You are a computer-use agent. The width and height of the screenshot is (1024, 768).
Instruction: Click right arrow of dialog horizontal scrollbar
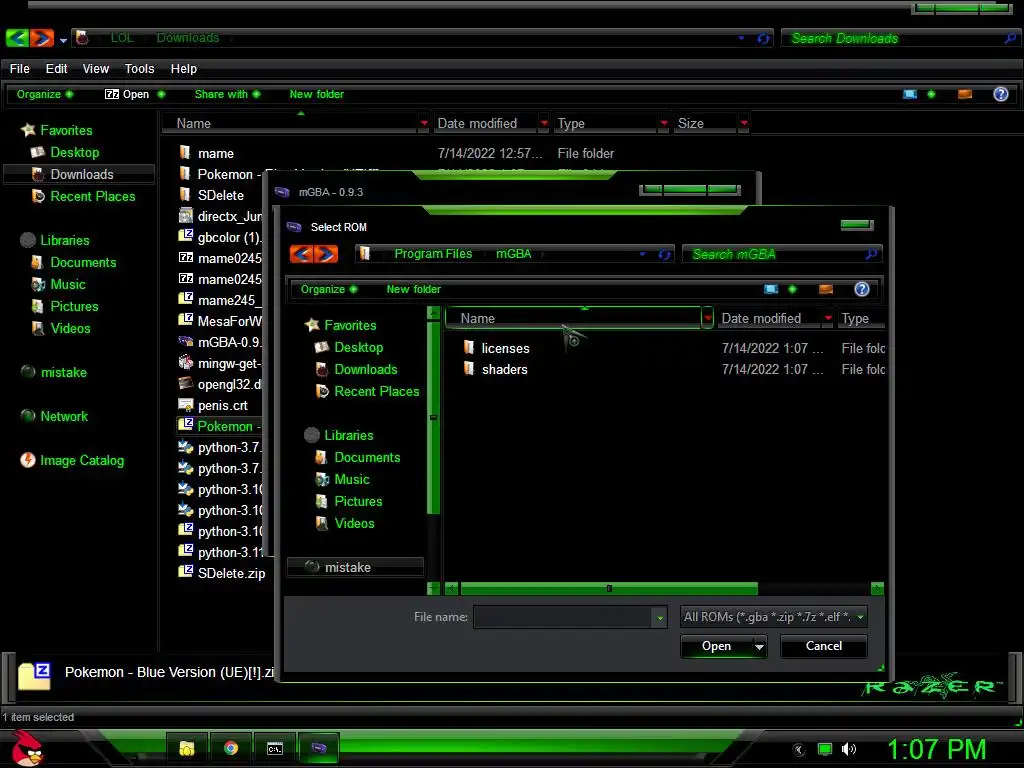[877, 588]
